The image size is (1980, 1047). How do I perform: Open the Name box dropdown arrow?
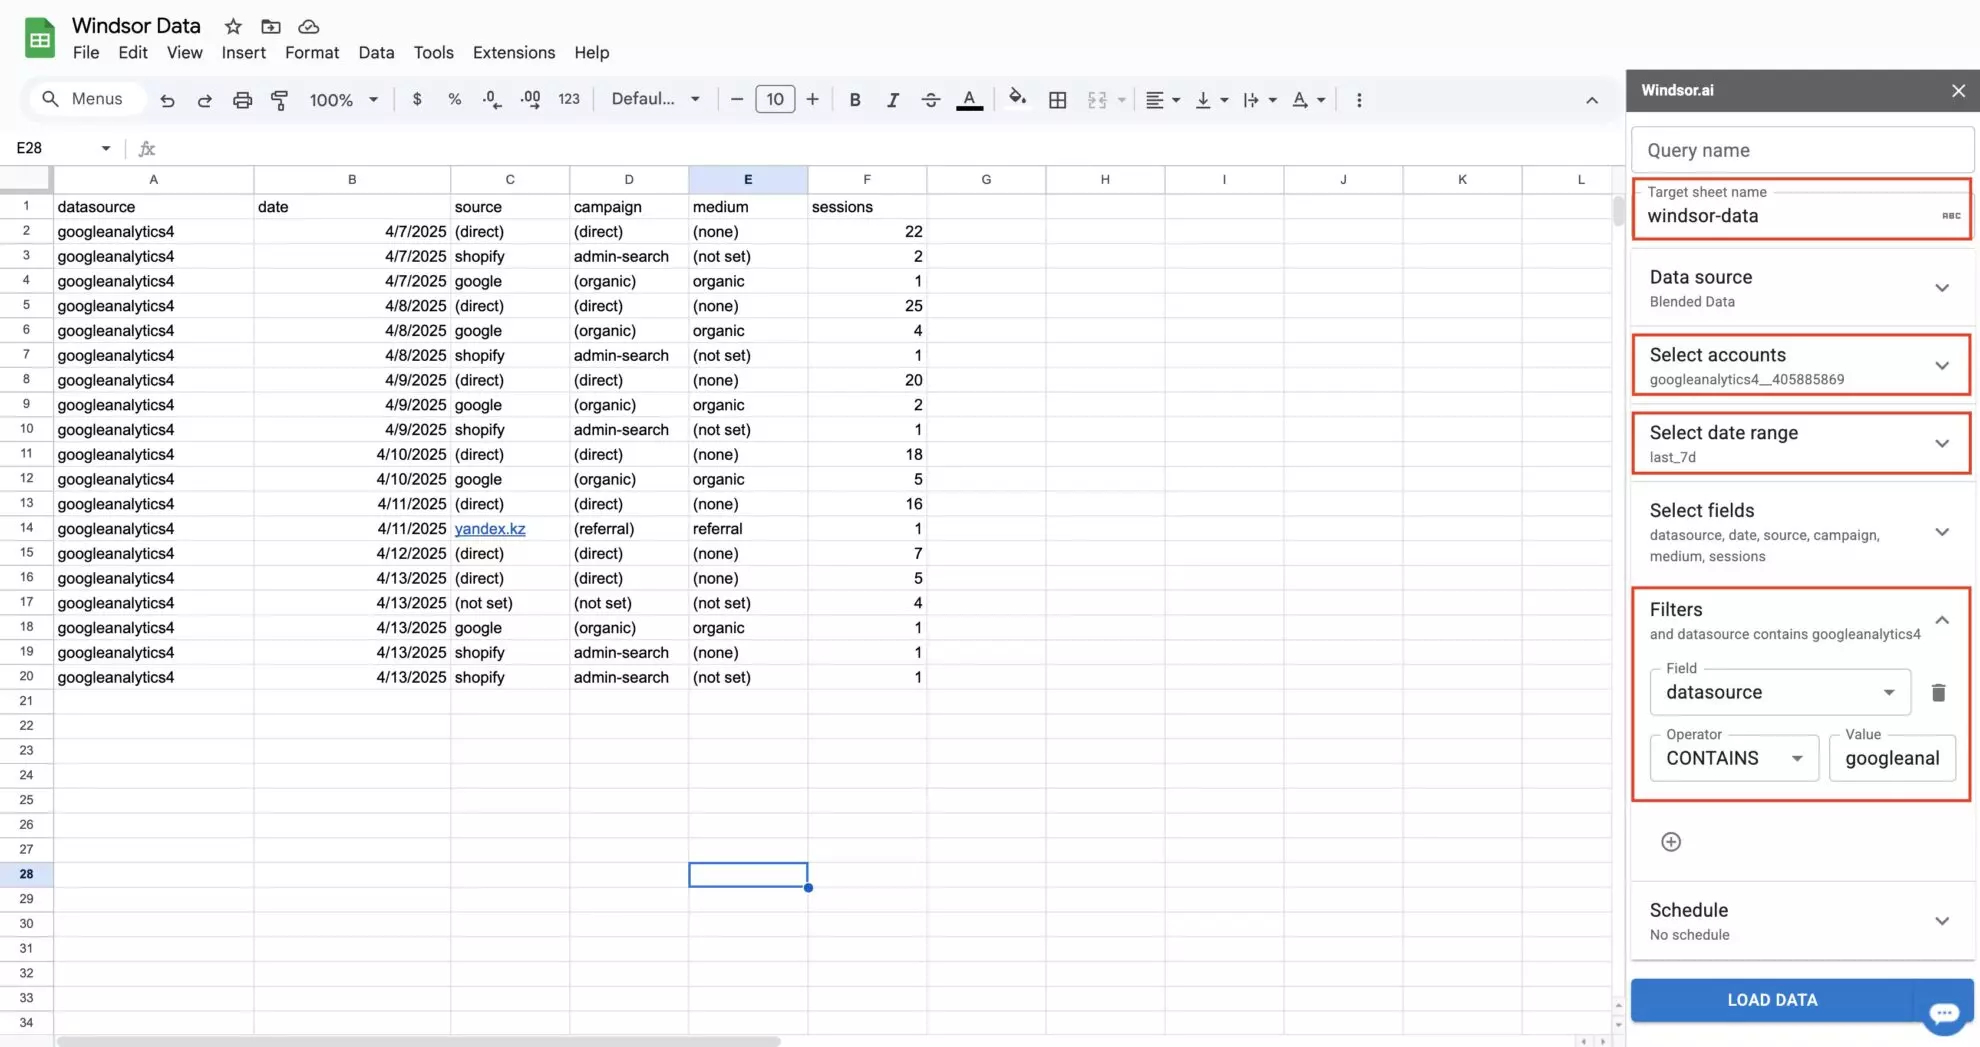[105, 148]
